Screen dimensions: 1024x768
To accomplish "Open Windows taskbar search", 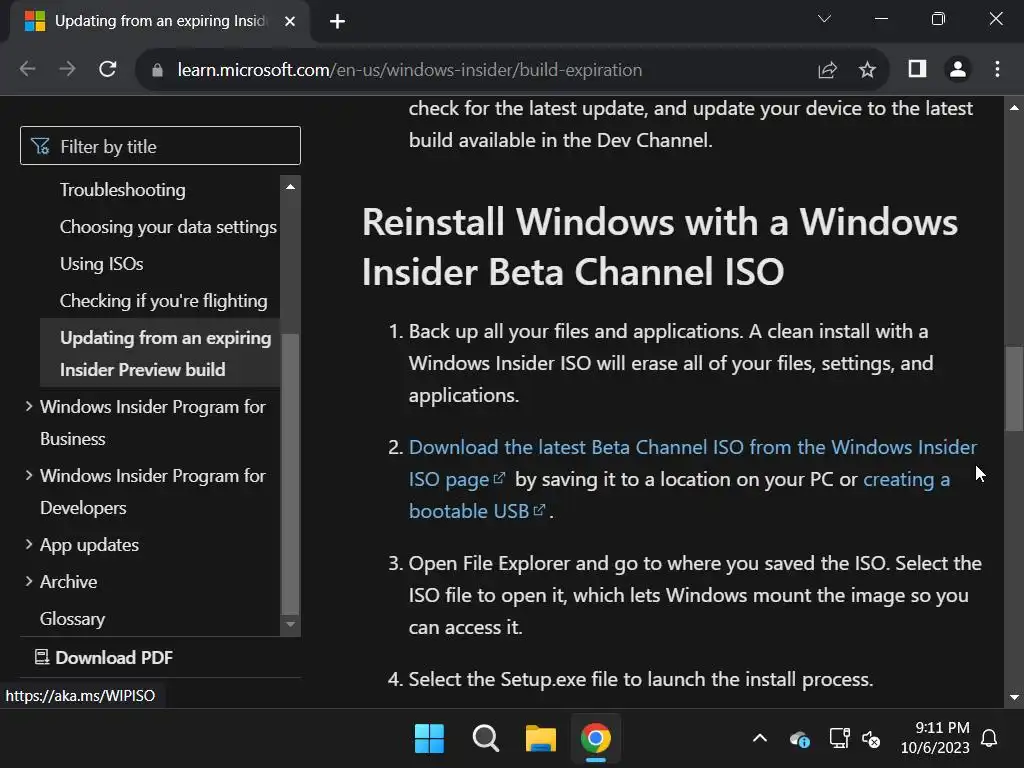I will pyautogui.click(x=485, y=739).
